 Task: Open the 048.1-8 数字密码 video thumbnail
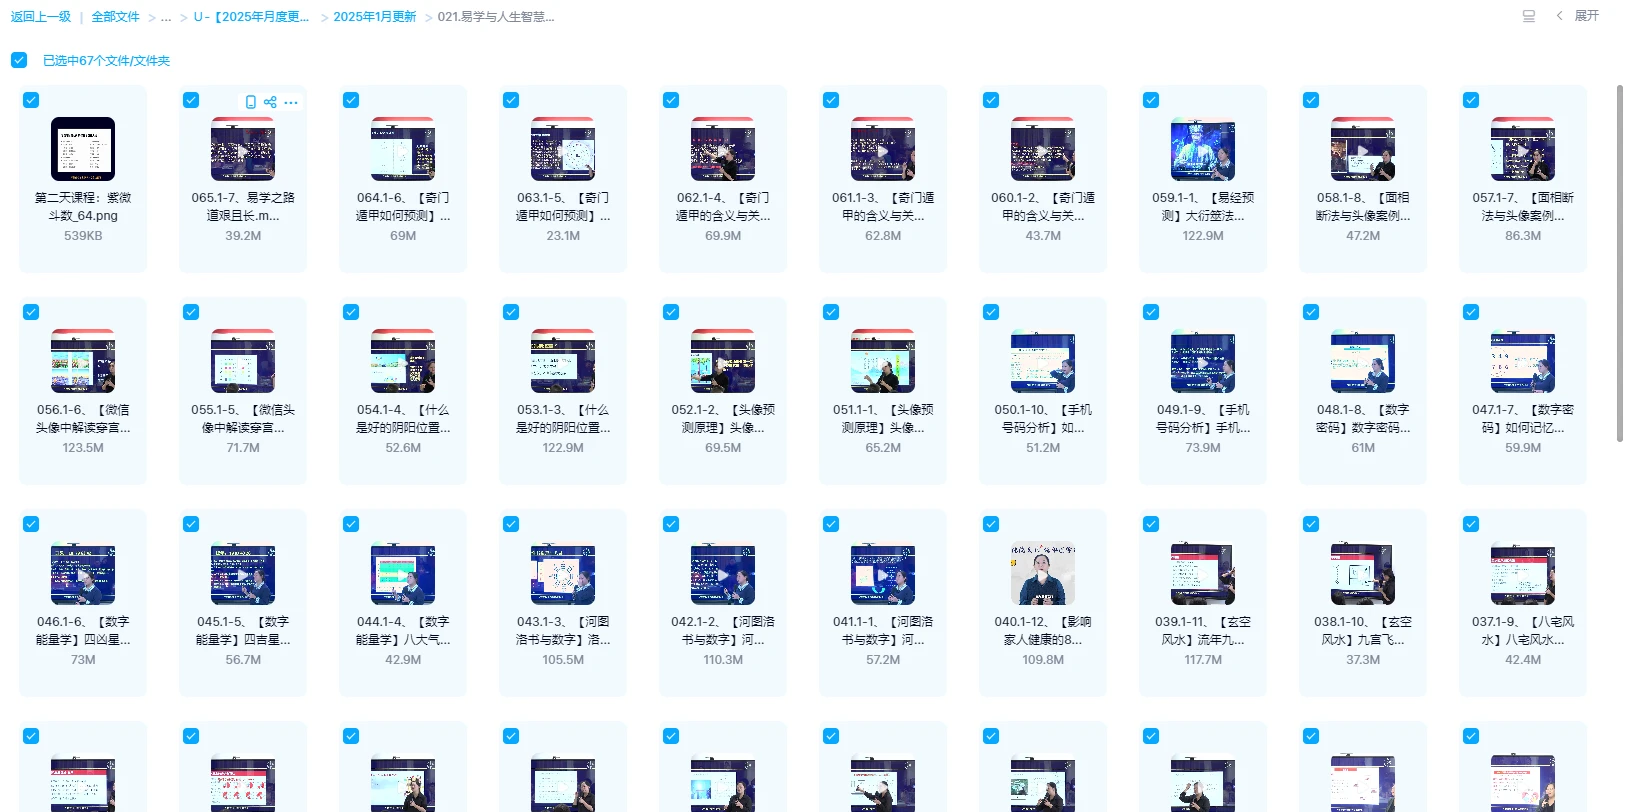1363,360
